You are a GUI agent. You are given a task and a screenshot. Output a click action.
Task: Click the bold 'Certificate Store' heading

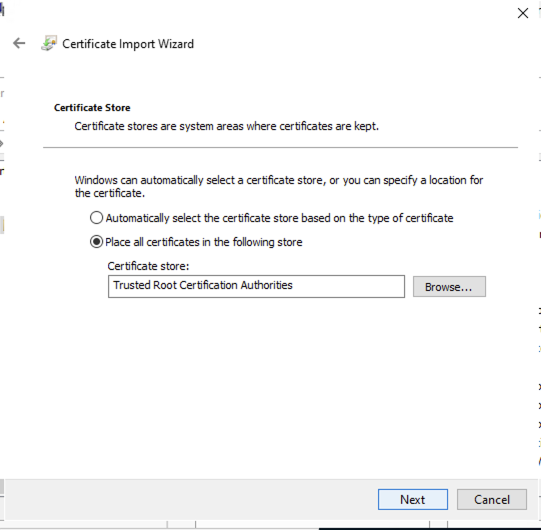92,108
